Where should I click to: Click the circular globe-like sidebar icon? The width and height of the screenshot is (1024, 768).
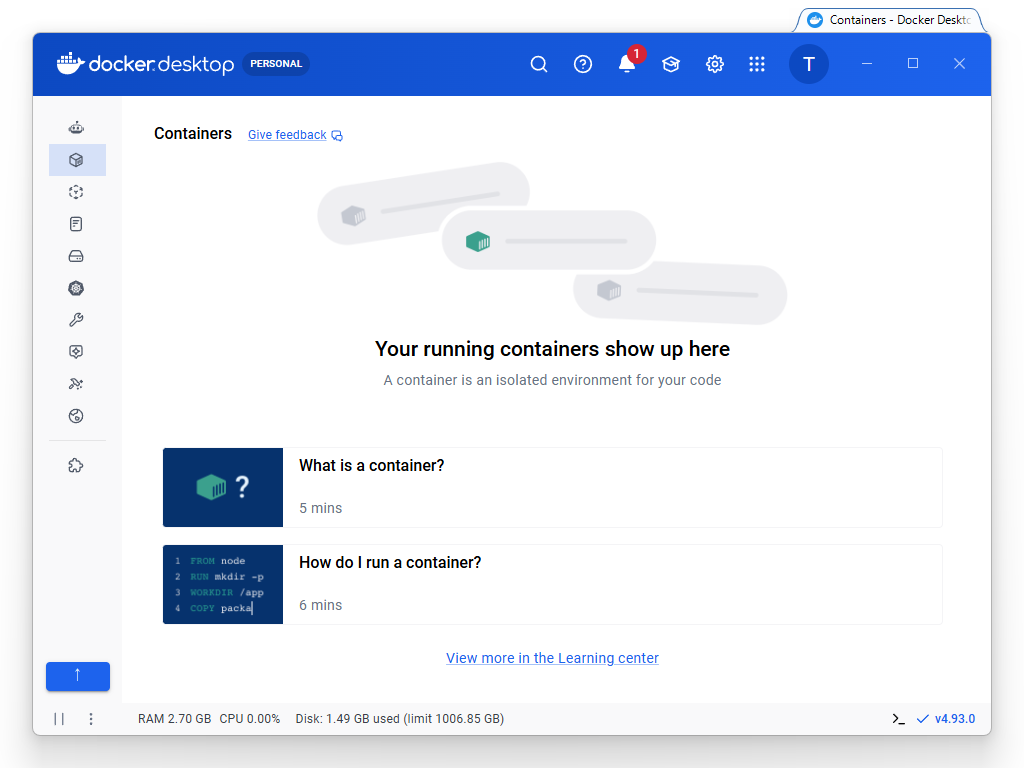coord(76,416)
